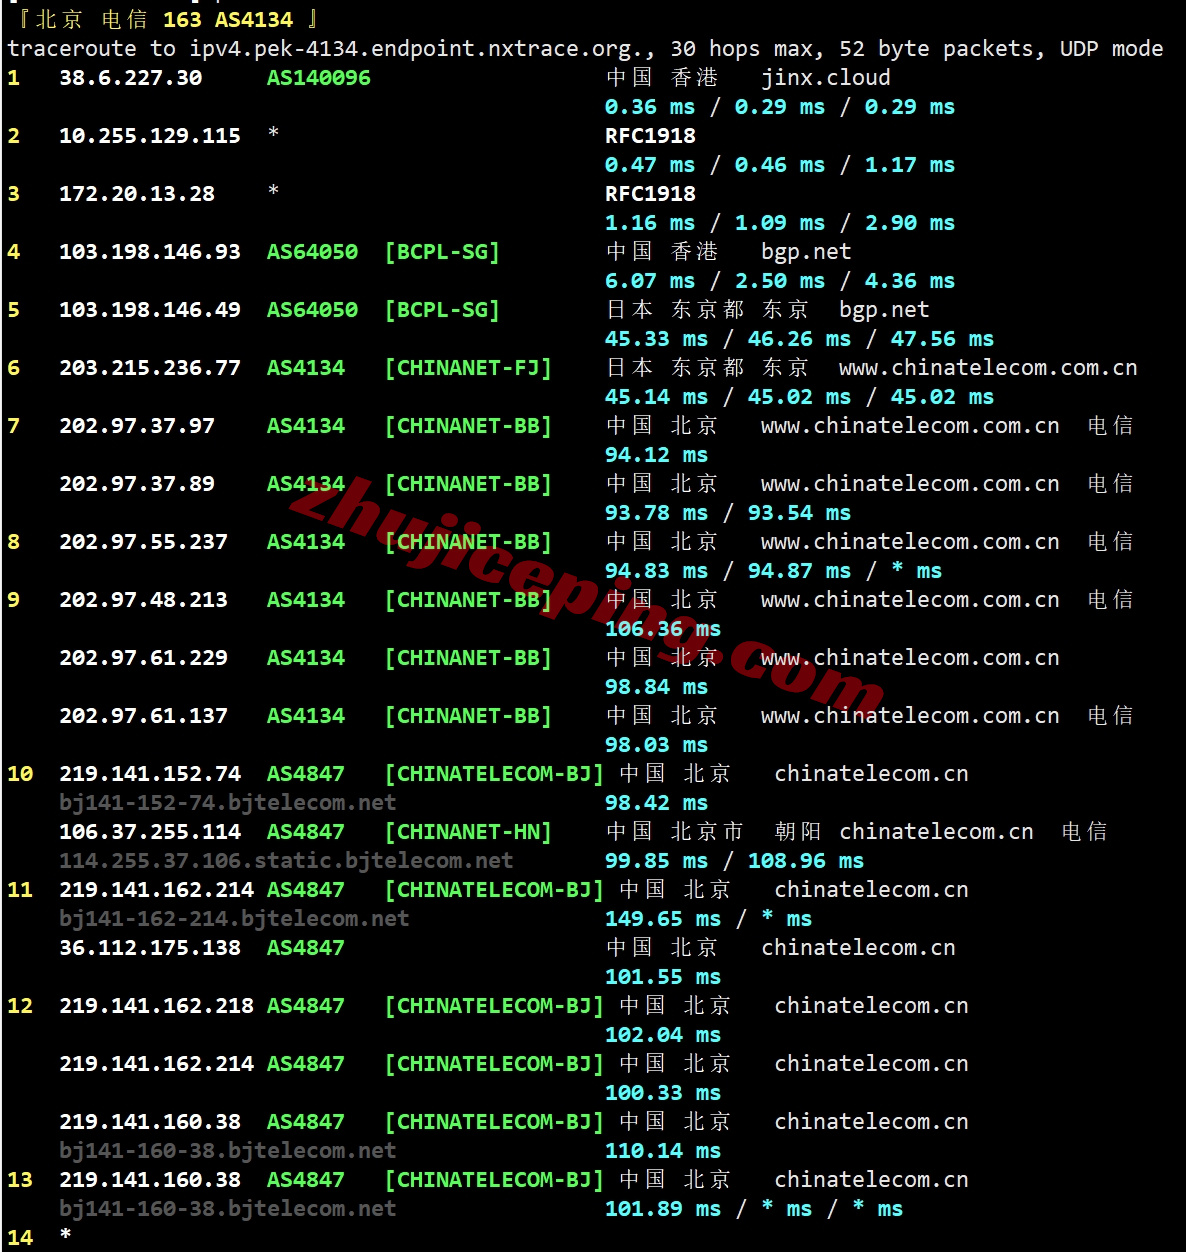Select the IP 106.37.255.114
This screenshot has width=1186, height=1252.
coord(150,832)
